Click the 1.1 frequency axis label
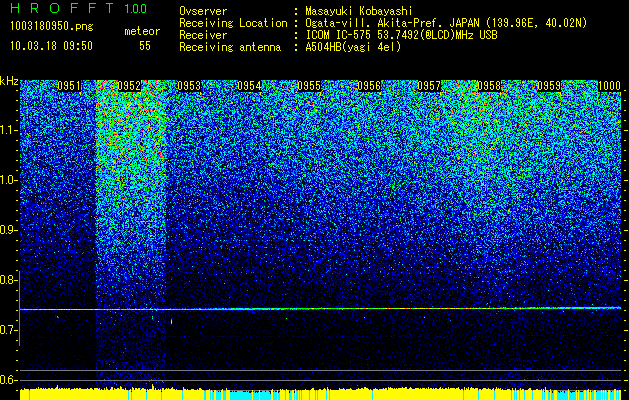Viewport: 629px width, 400px height. [8, 130]
